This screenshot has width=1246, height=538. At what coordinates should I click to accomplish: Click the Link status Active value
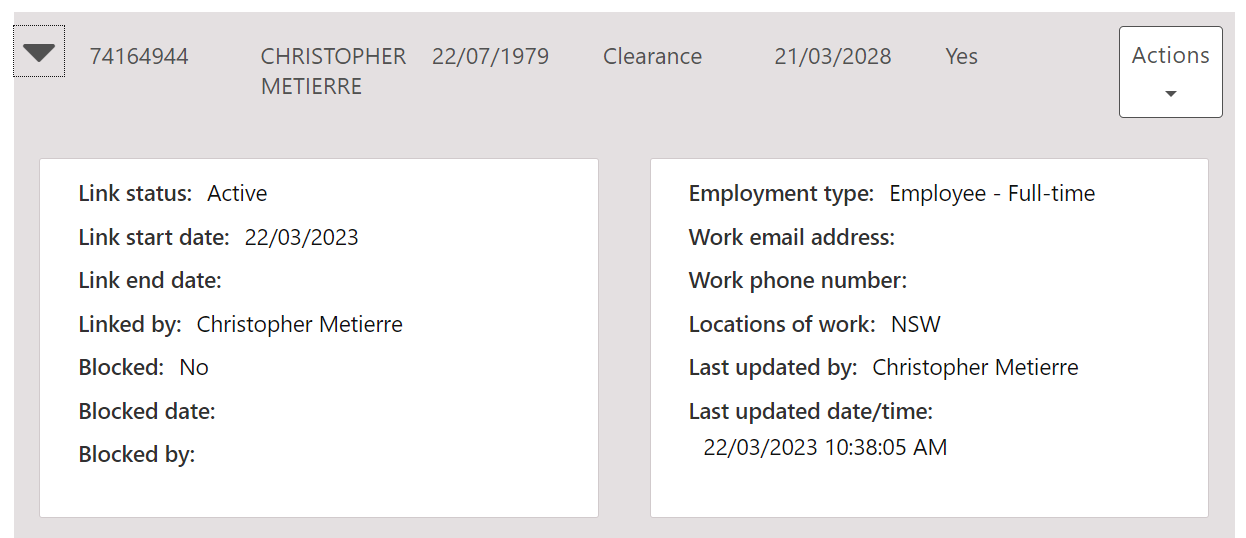(x=237, y=194)
